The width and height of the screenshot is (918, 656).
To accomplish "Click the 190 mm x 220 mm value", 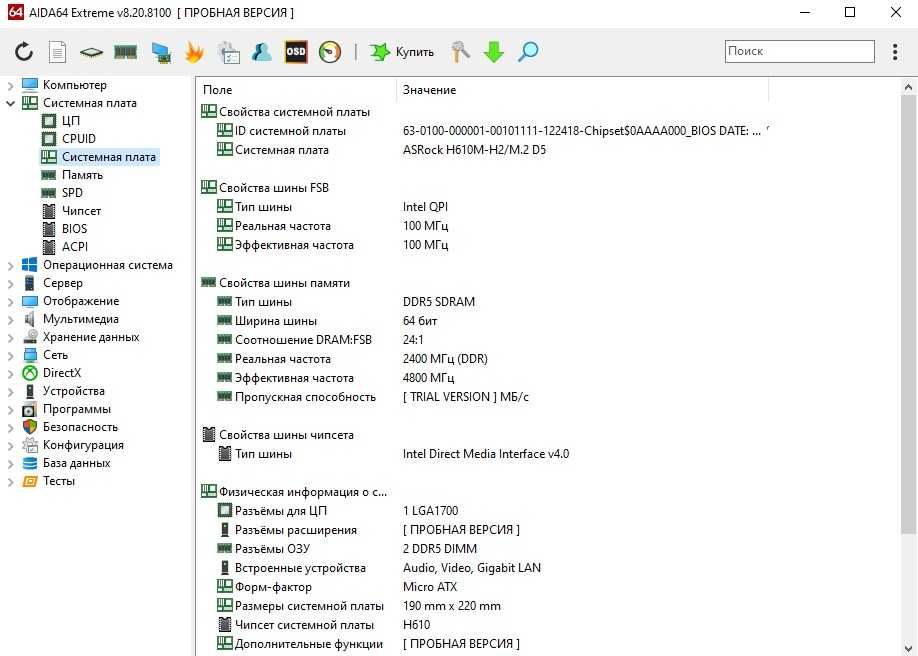I will click(x=451, y=606).
